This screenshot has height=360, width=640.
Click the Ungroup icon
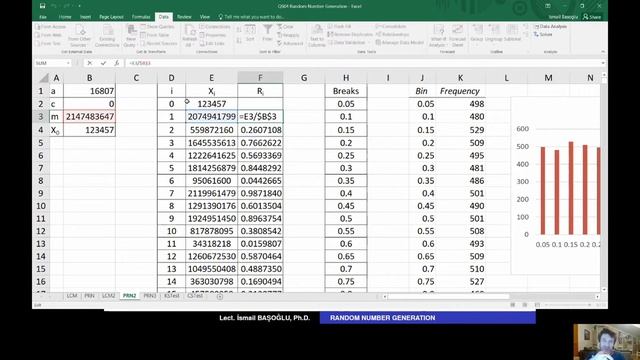493,33
